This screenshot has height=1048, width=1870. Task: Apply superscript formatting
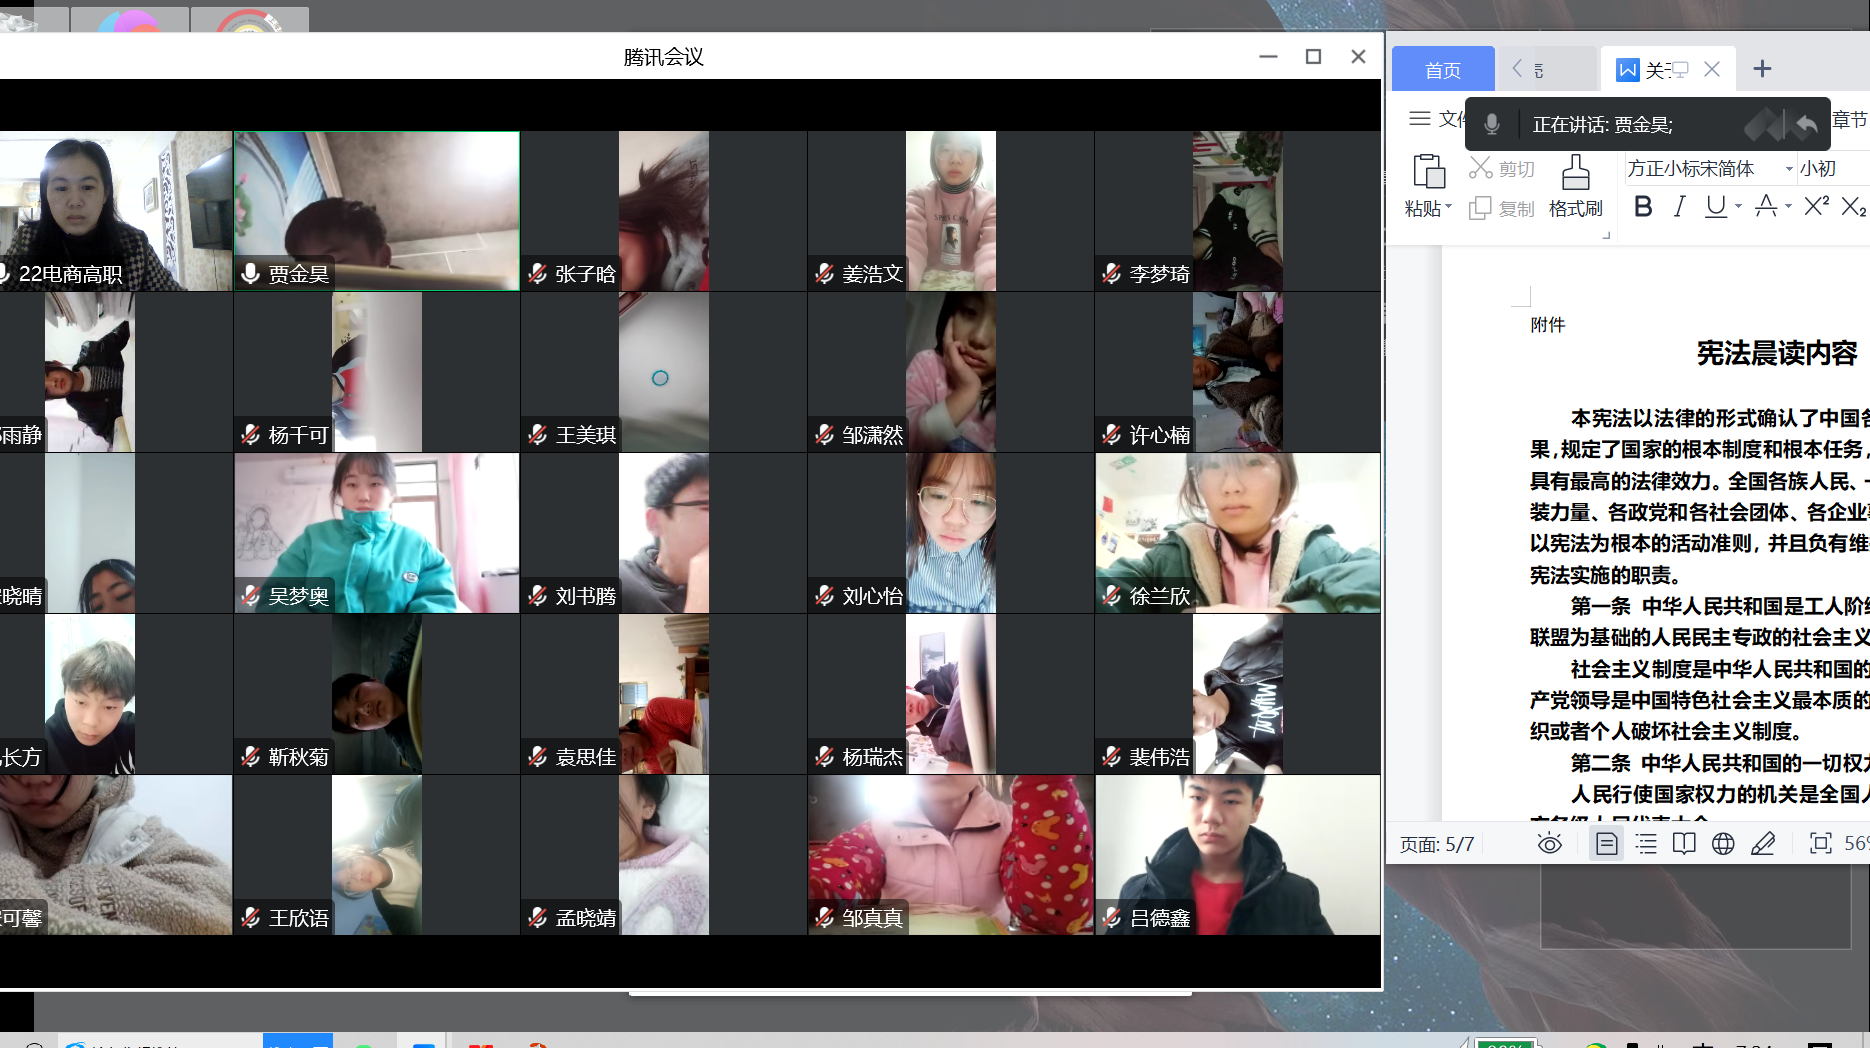(1816, 206)
